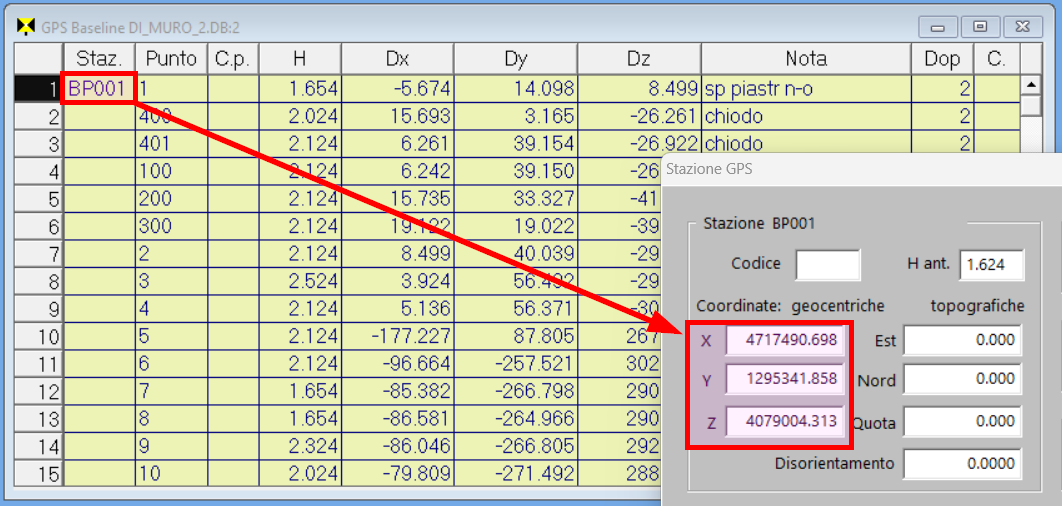Click the Nord topographic coordinate field

(964, 380)
